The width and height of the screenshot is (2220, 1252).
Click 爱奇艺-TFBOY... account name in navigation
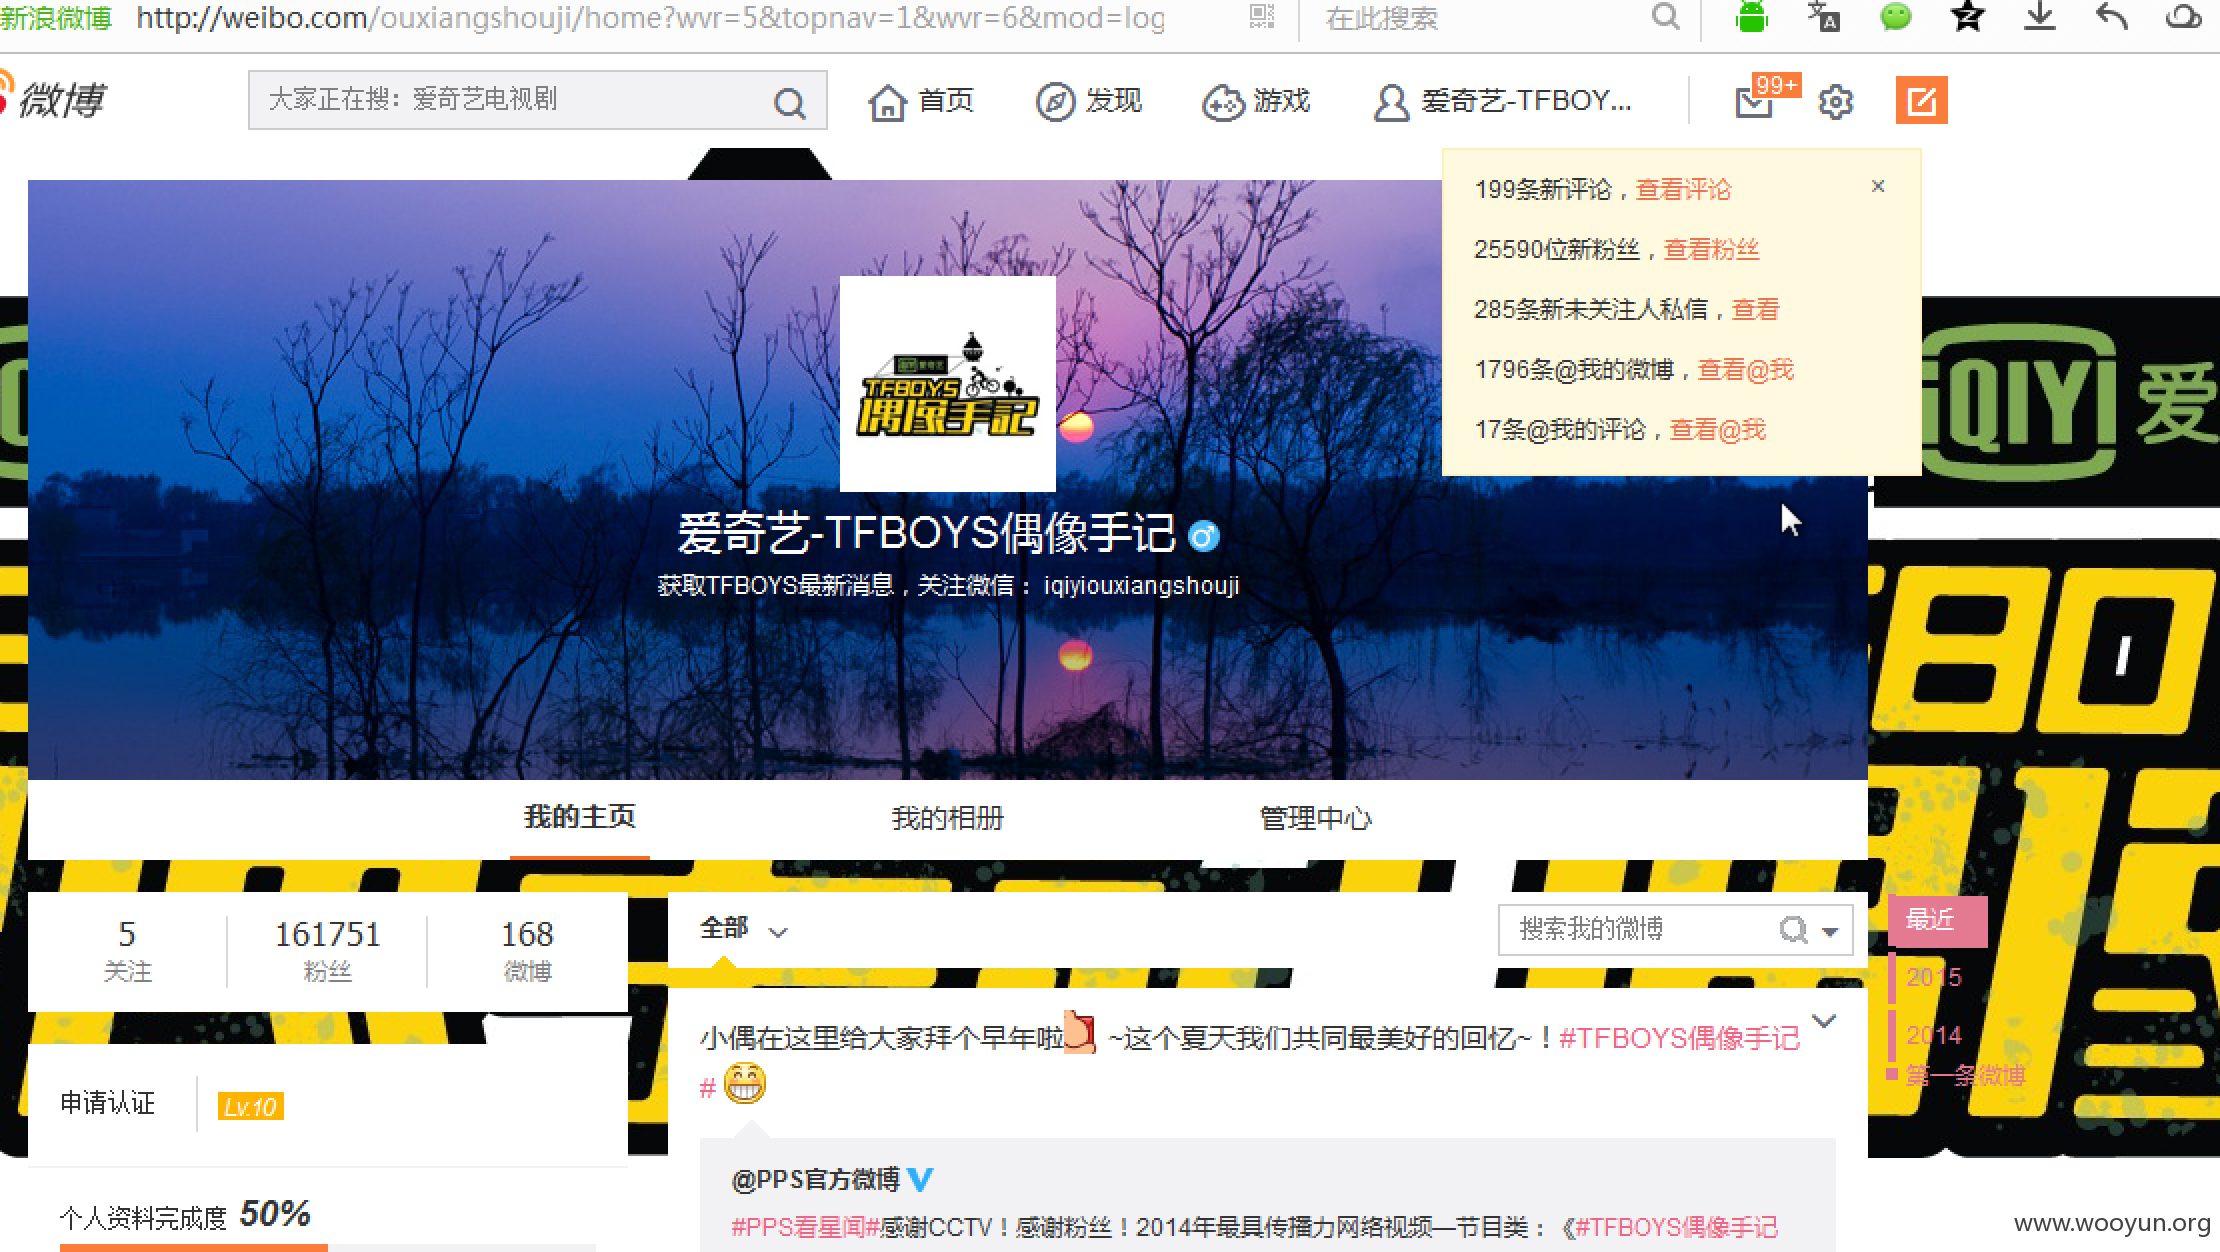coord(1526,101)
